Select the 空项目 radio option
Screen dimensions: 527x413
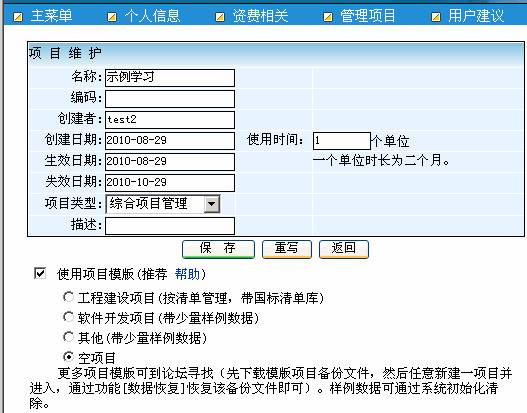click(68, 356)
